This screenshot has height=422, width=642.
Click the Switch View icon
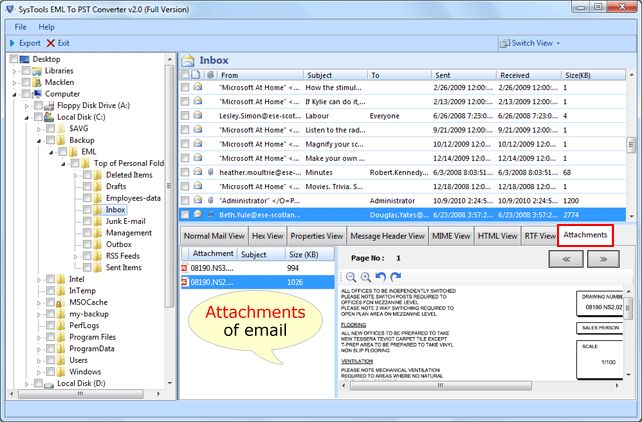pos(505,43)
